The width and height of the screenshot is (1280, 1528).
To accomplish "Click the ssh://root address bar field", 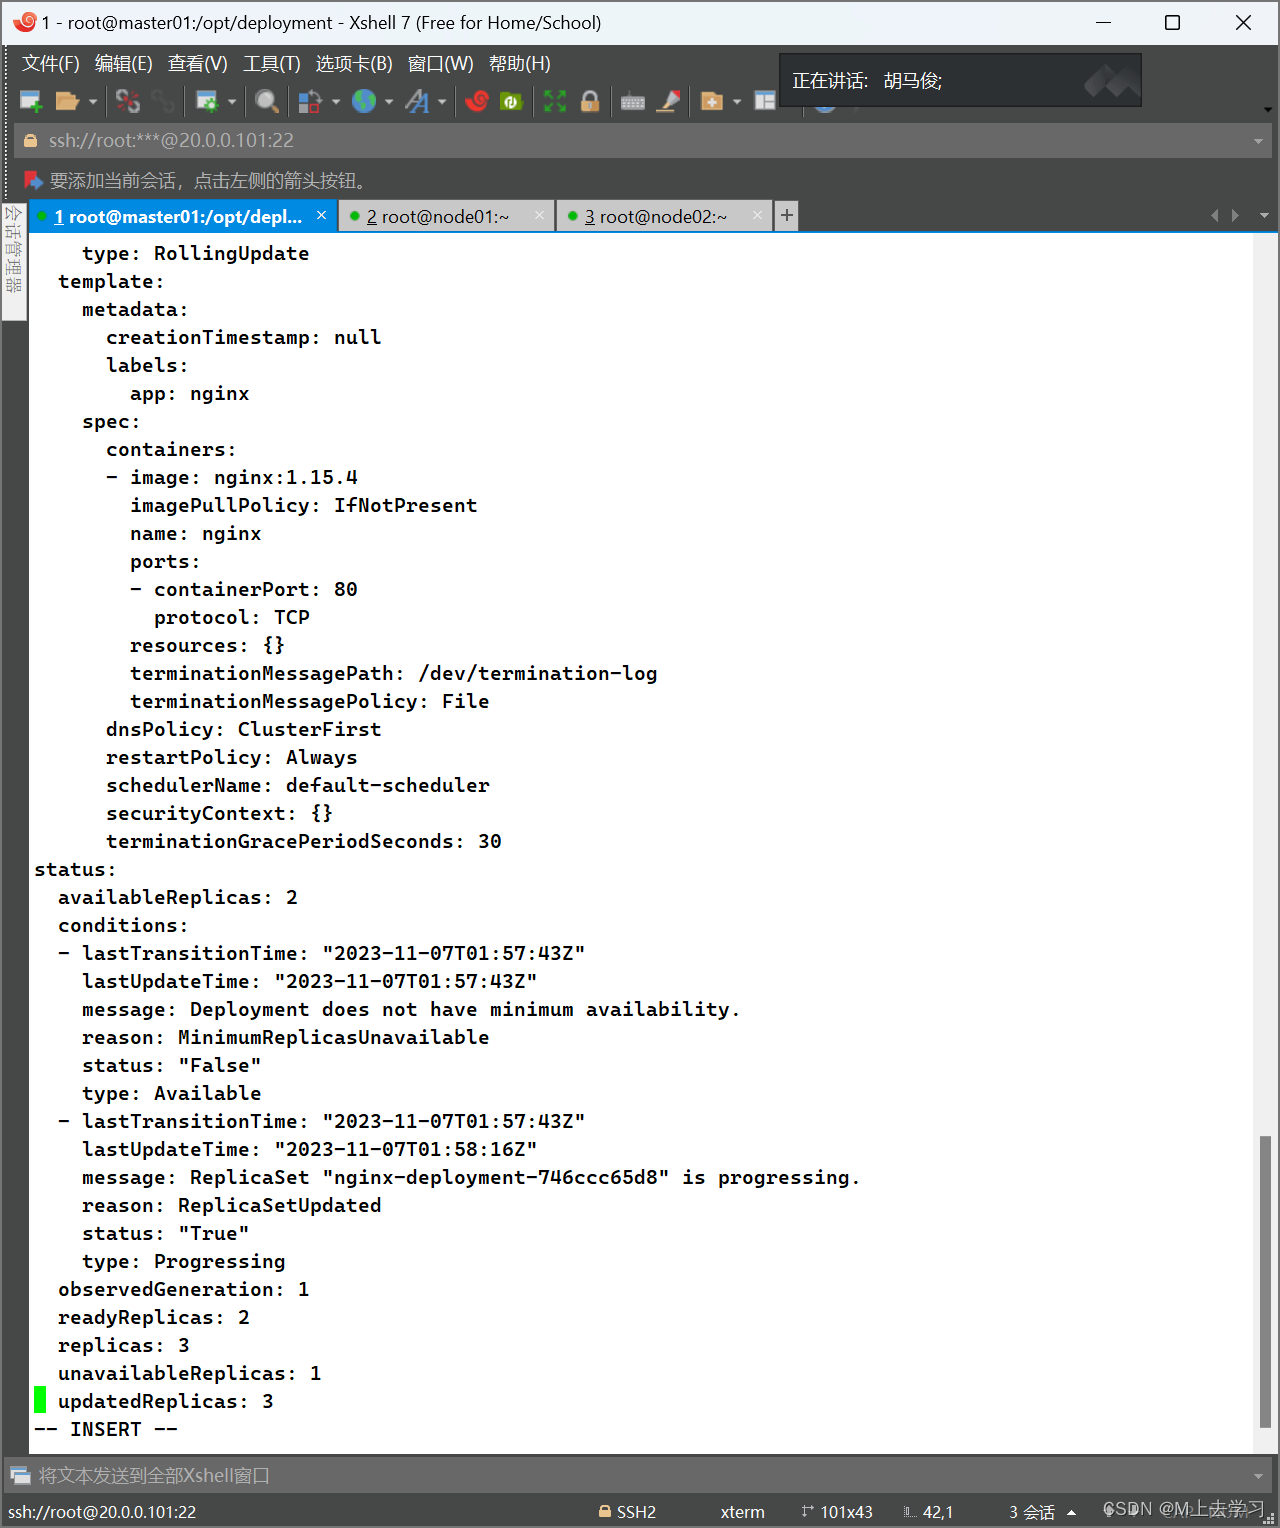I will [643, 141].
